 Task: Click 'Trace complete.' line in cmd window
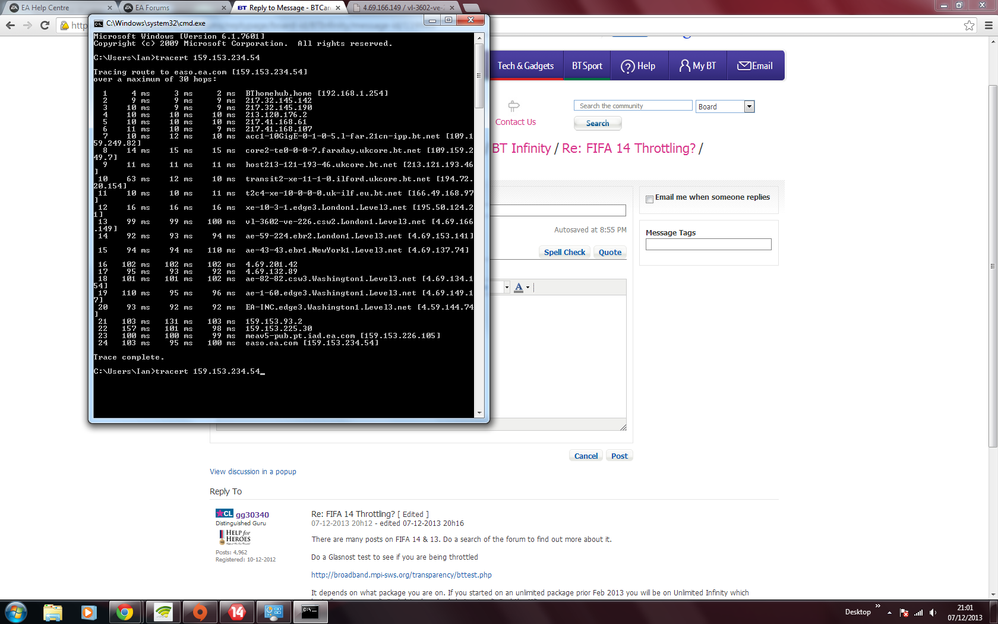(129, 357)
